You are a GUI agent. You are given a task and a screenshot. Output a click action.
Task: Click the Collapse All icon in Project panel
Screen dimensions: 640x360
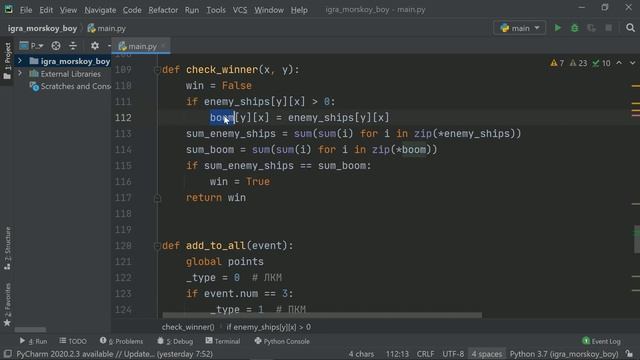(73, 46)
